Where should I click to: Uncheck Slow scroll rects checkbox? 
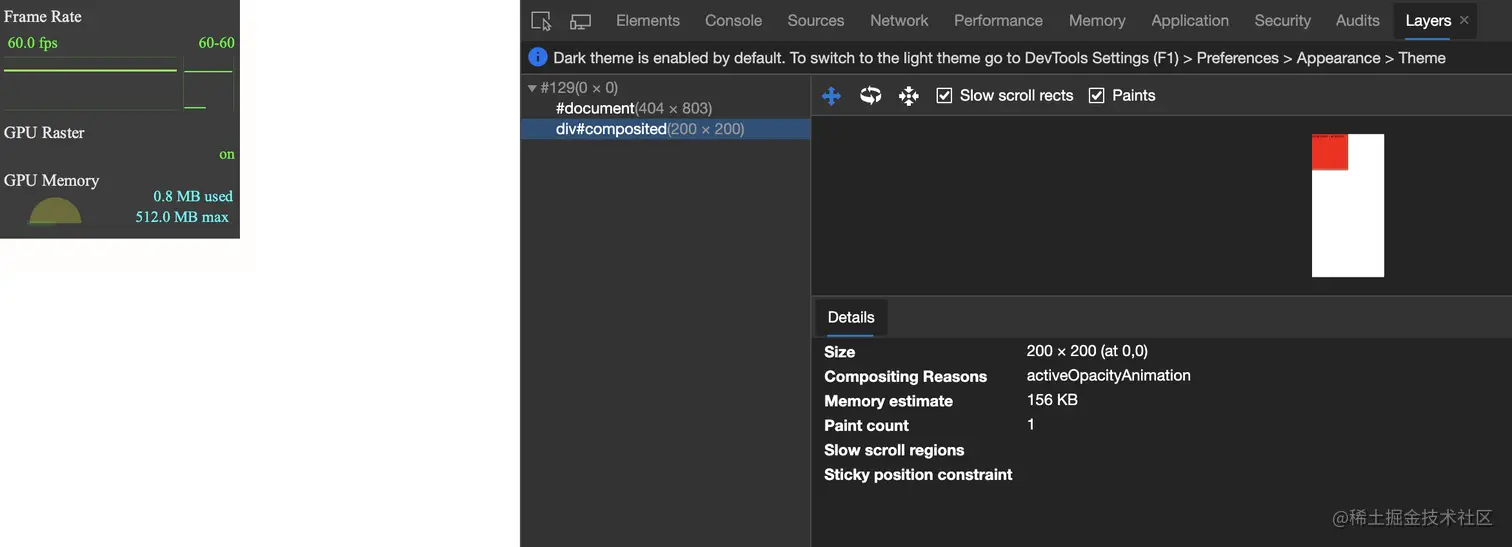(944, 96)
